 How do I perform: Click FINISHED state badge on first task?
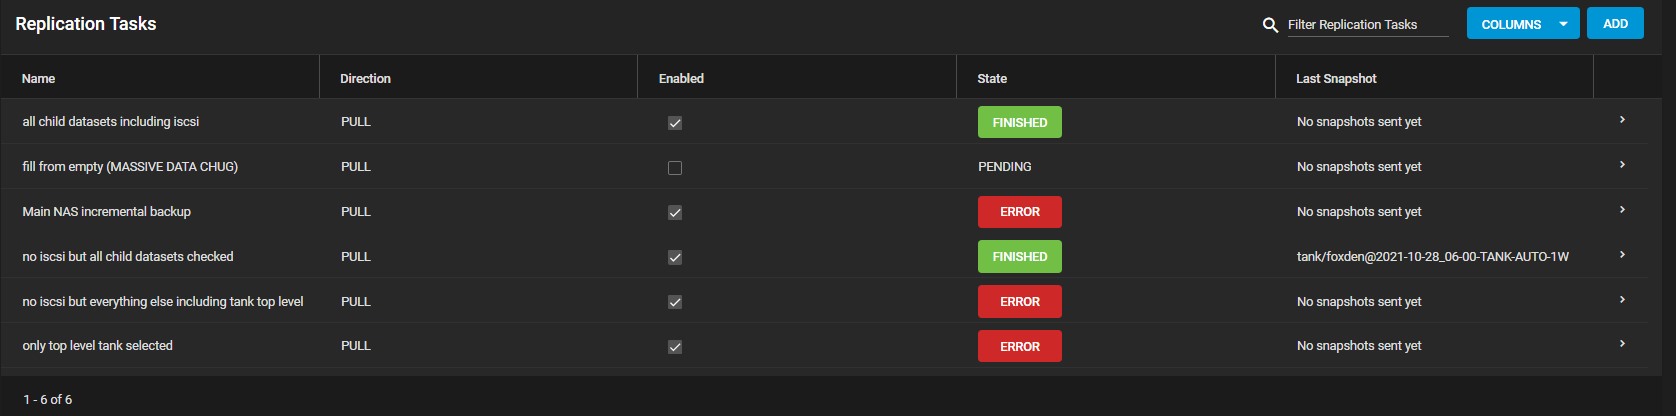(1019, 122)
